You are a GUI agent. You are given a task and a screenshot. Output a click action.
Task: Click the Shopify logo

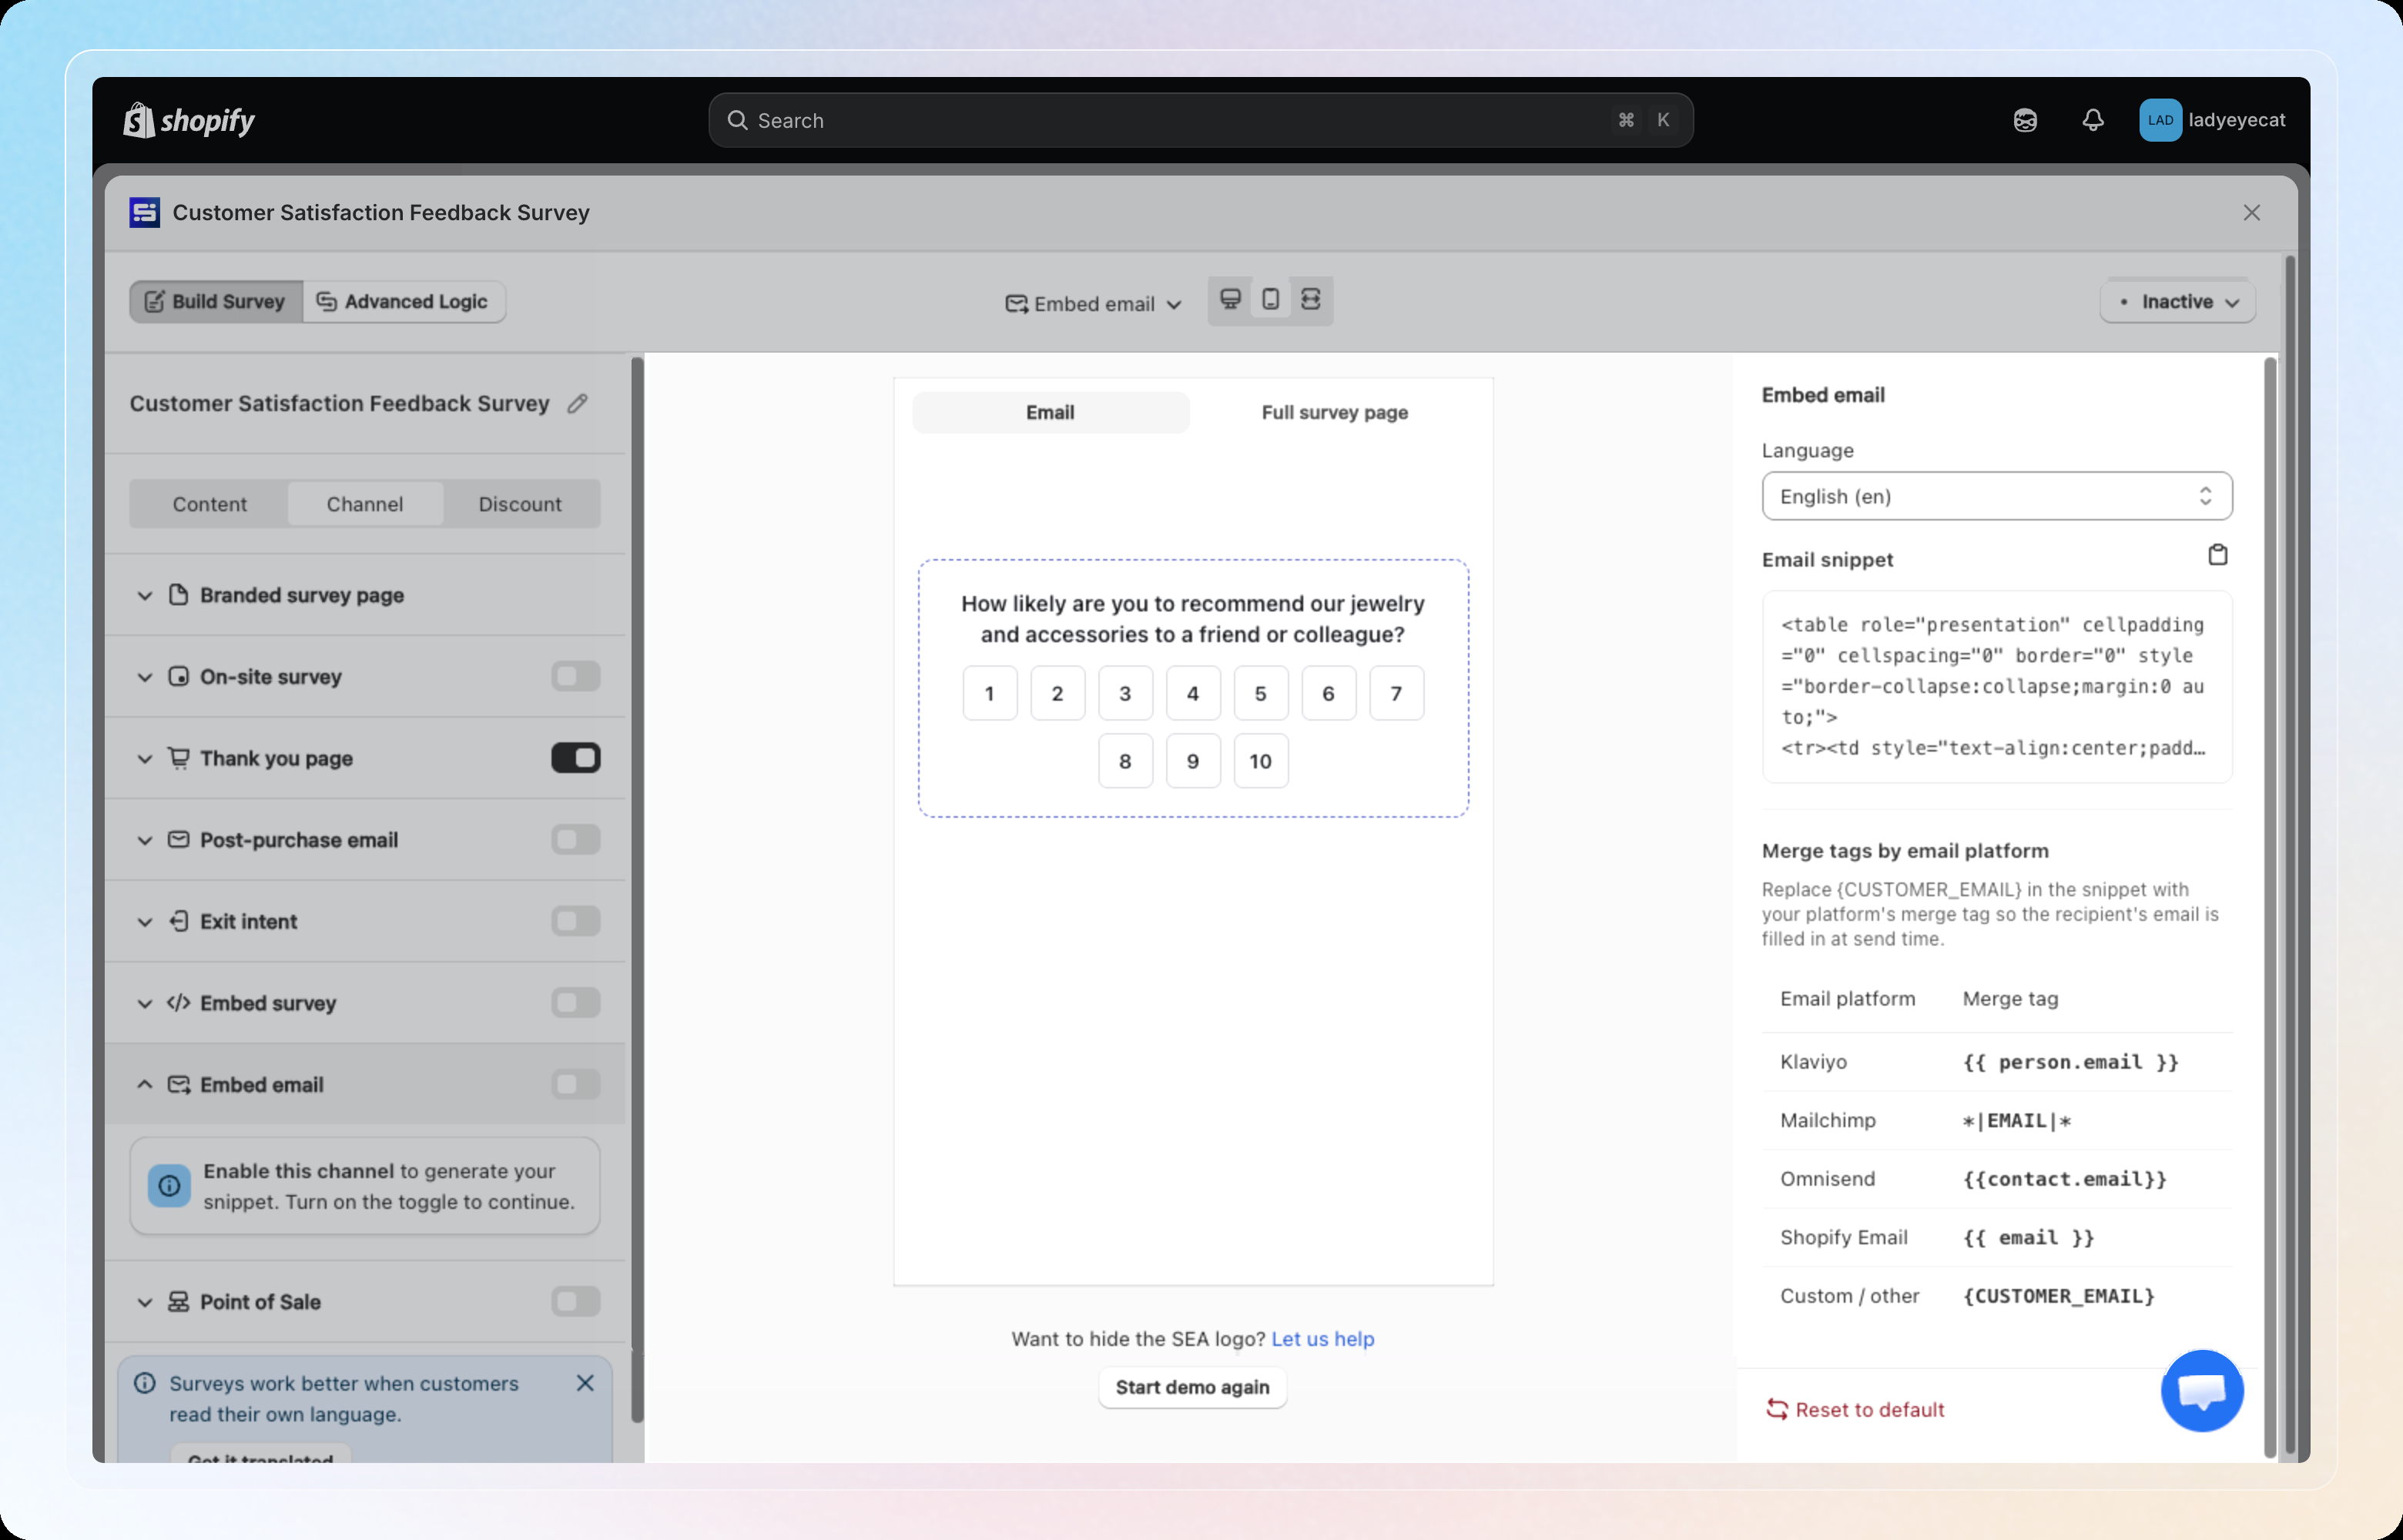(189, 120)
